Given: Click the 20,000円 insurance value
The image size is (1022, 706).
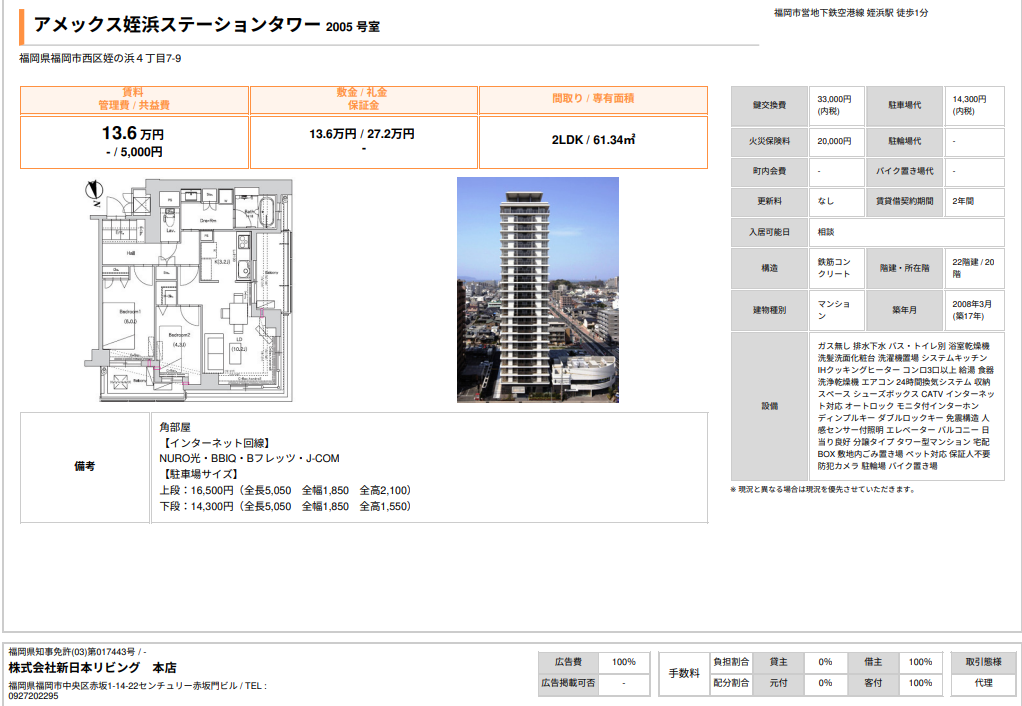Looking at the screenshot, I should (834, 141).
